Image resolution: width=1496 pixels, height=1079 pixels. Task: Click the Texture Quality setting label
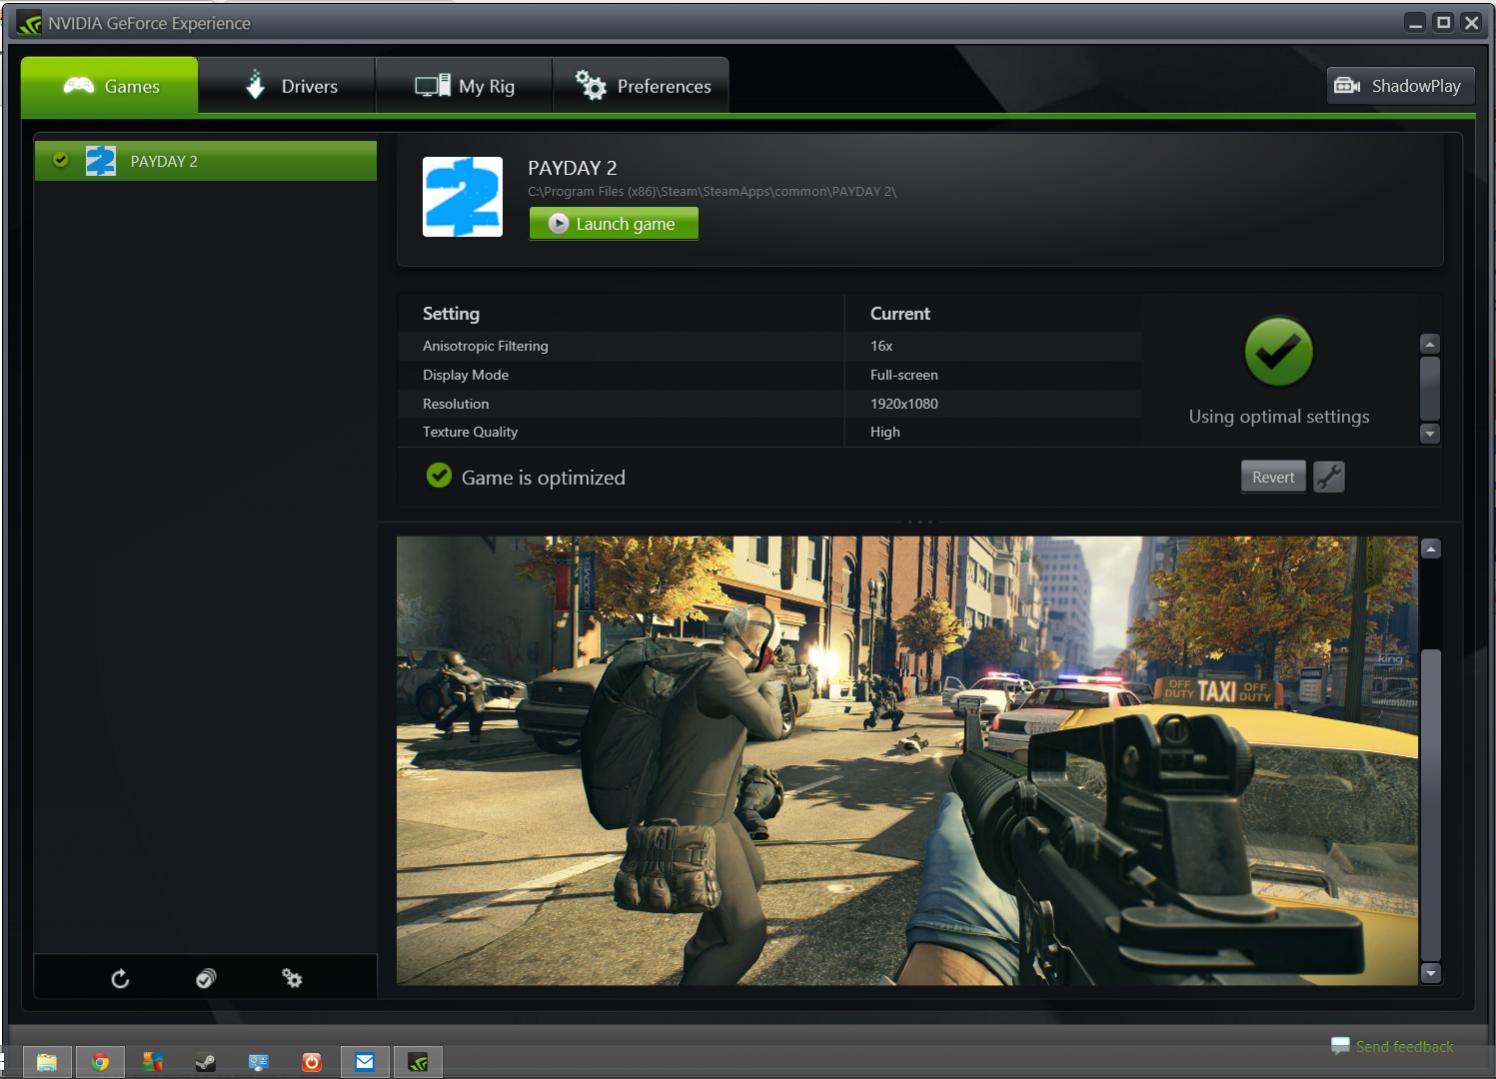pos(470,432)
